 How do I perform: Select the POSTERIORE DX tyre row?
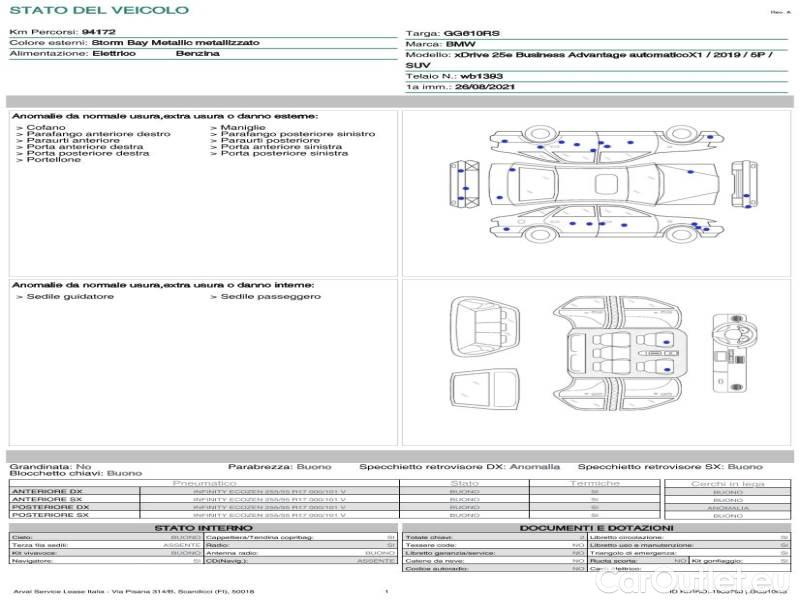point(48,507)
